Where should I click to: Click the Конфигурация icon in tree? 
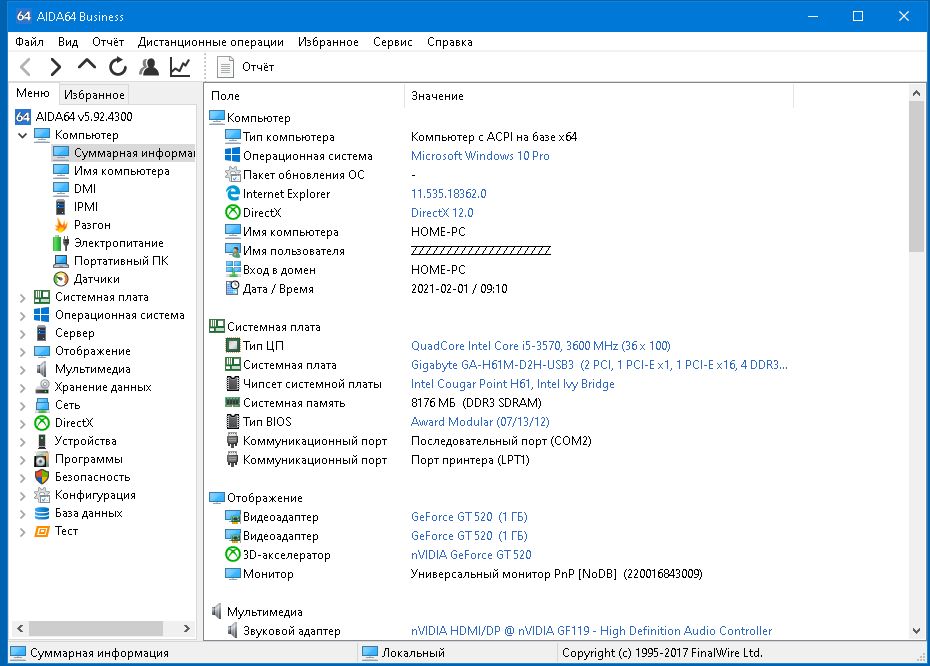click(x=42, y=495)
